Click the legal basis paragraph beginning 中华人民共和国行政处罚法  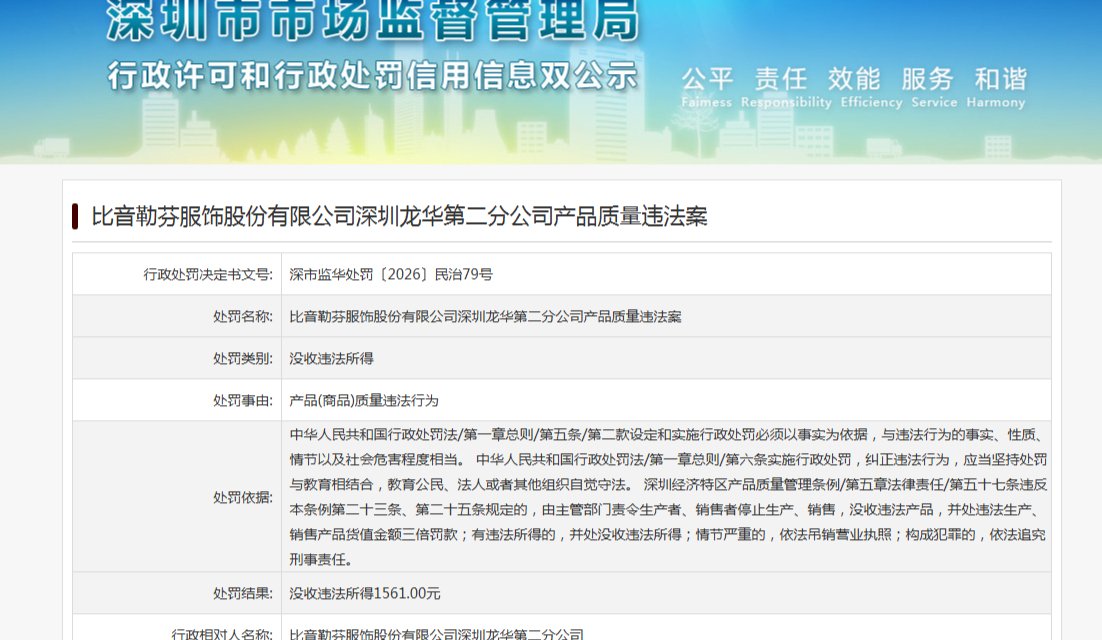[x=668, y=497]
